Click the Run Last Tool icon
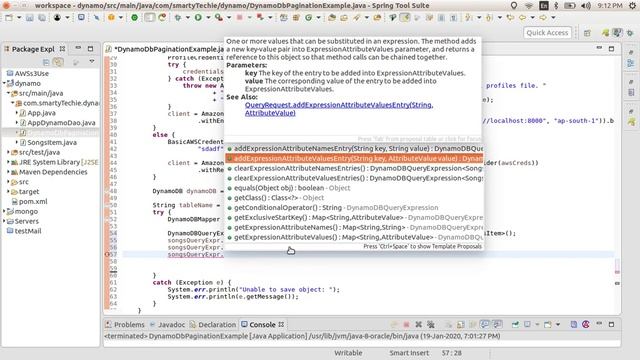The height and width of the screenshot is (360, 640). coord(219,18)
